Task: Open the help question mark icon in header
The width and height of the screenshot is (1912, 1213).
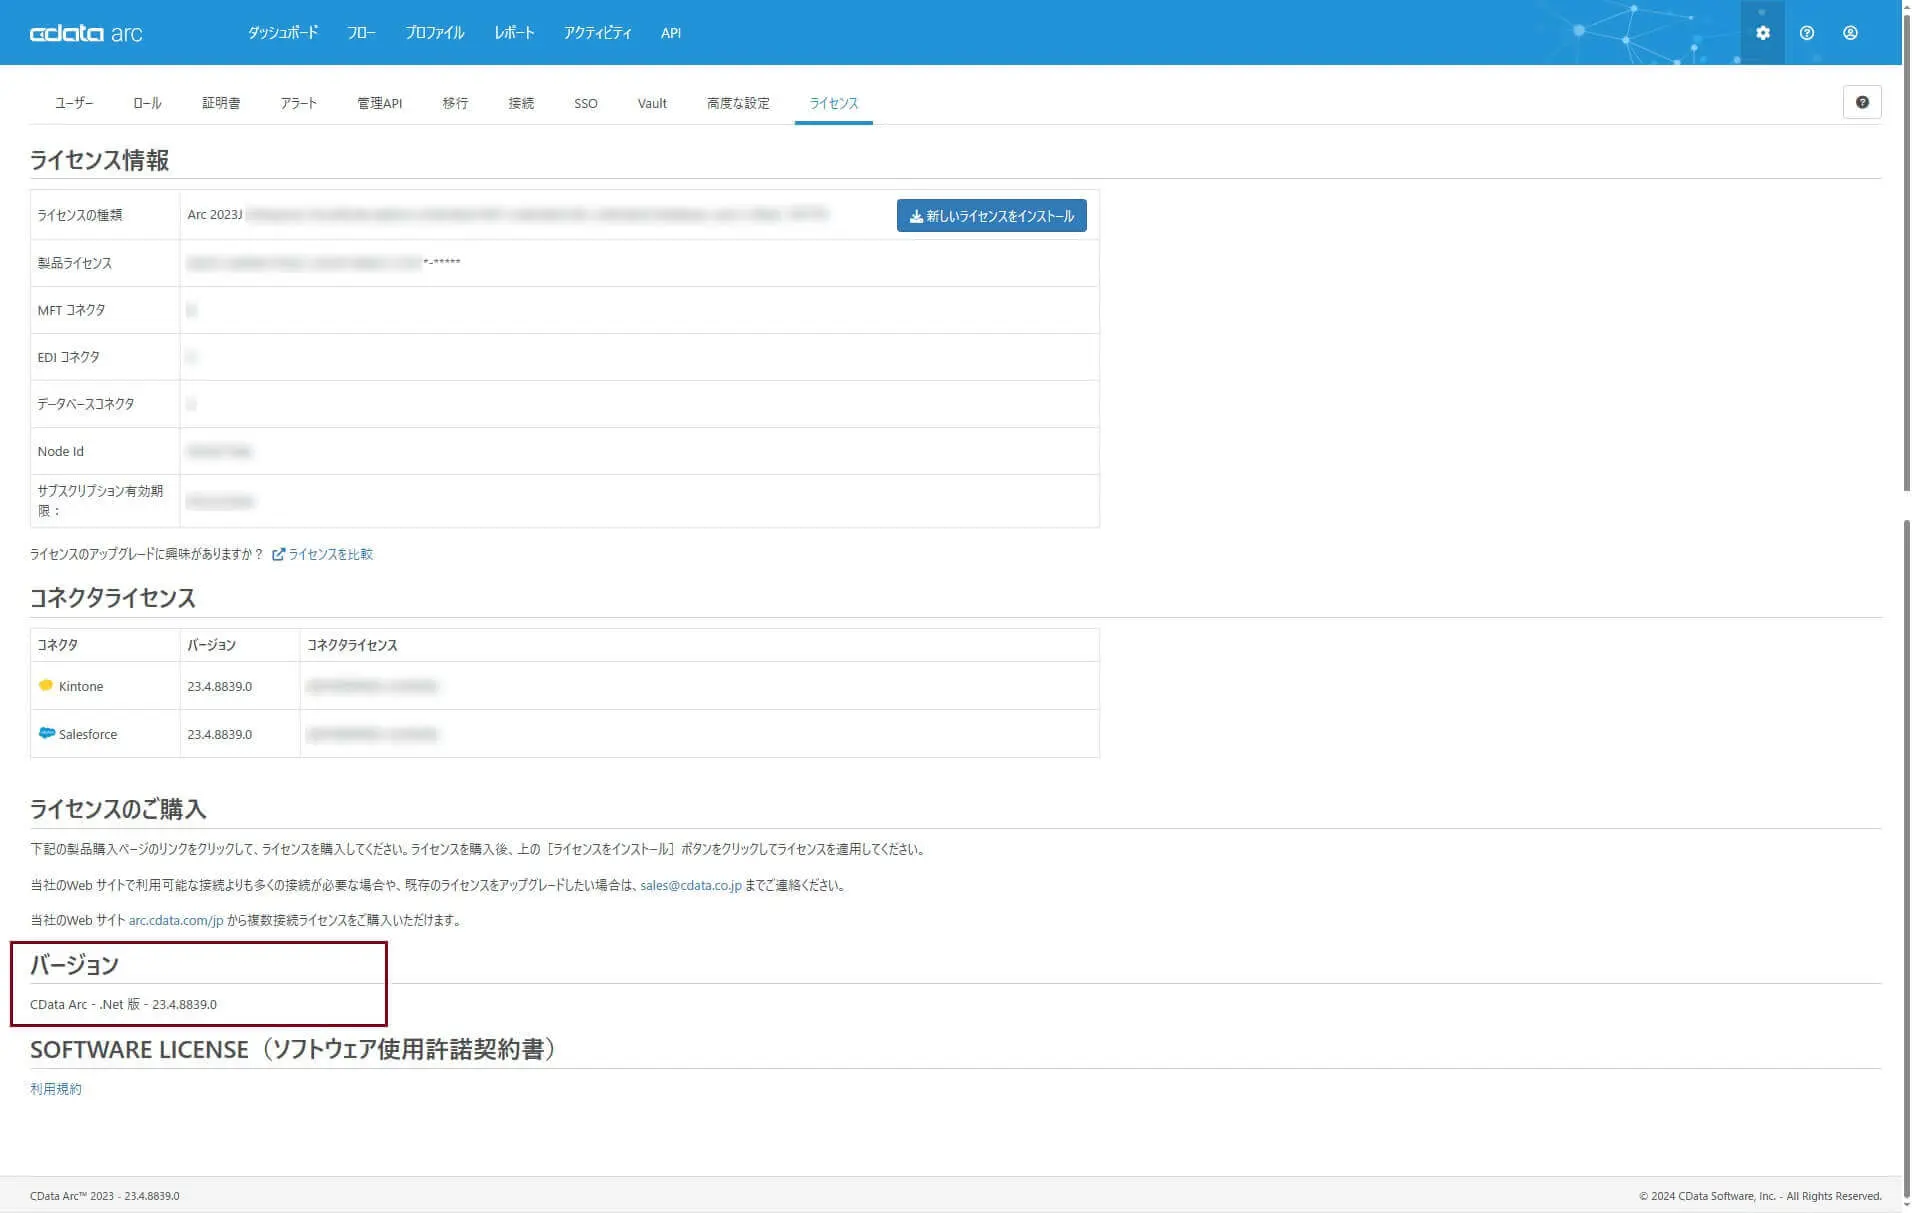Action: [1806, 33]
